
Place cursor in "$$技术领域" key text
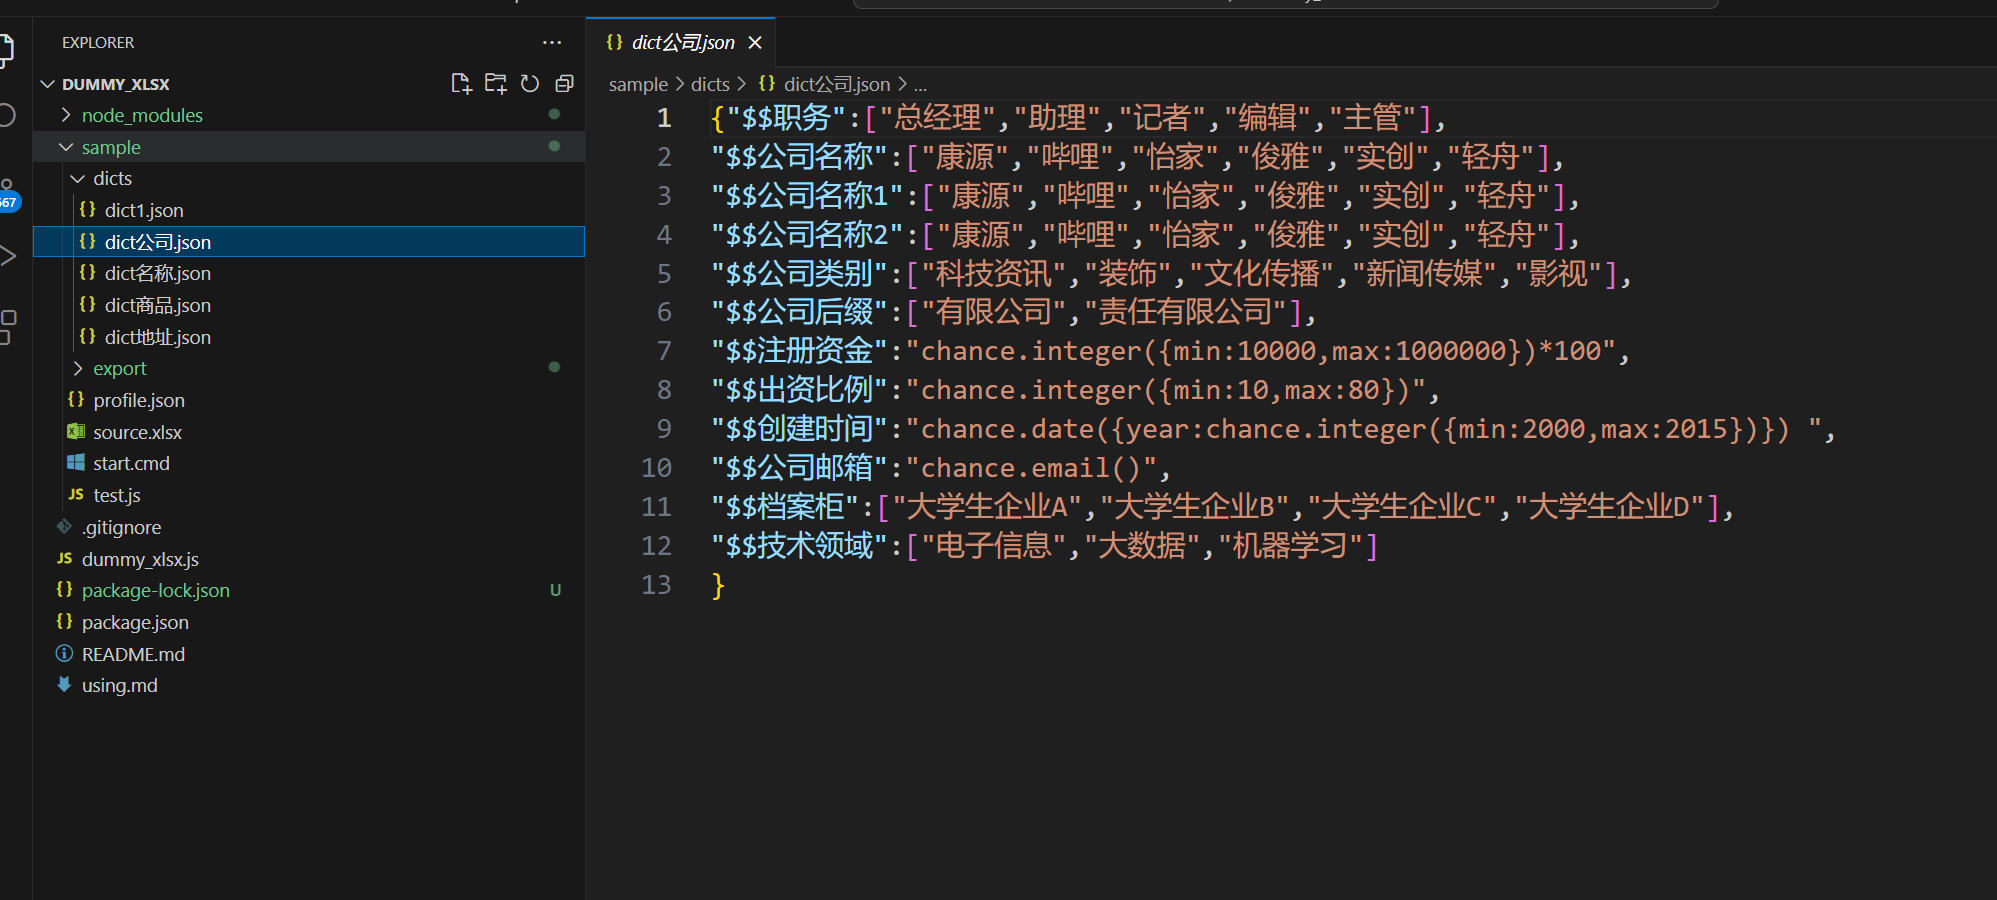coord(800,546)
